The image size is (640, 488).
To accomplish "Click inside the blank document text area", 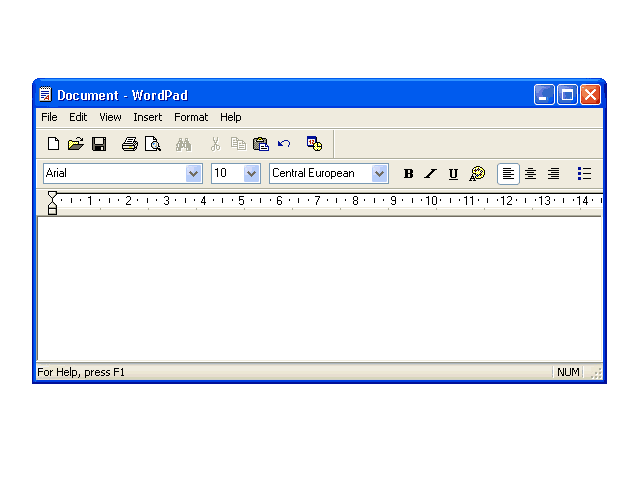I will pos(320,289).
